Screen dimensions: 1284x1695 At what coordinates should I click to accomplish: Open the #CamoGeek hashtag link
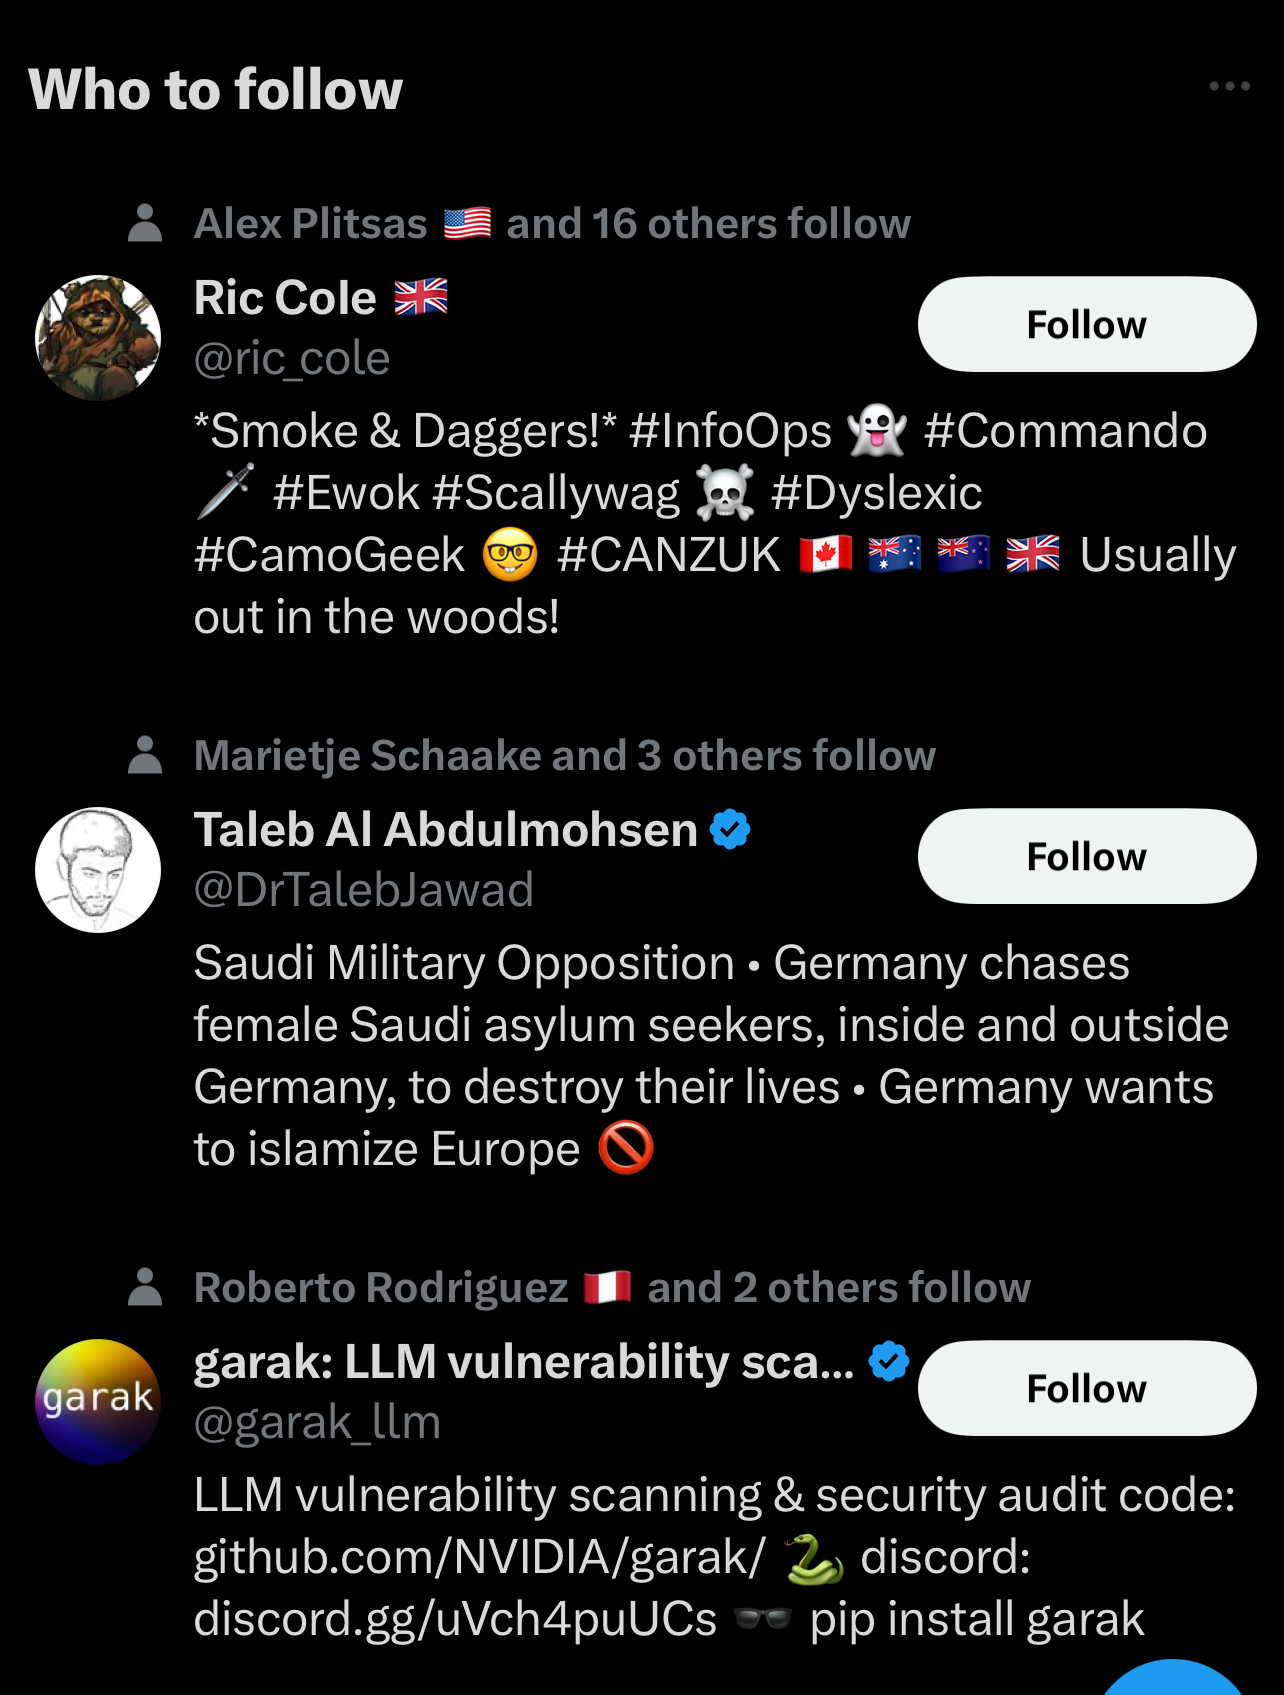point(329,555)
